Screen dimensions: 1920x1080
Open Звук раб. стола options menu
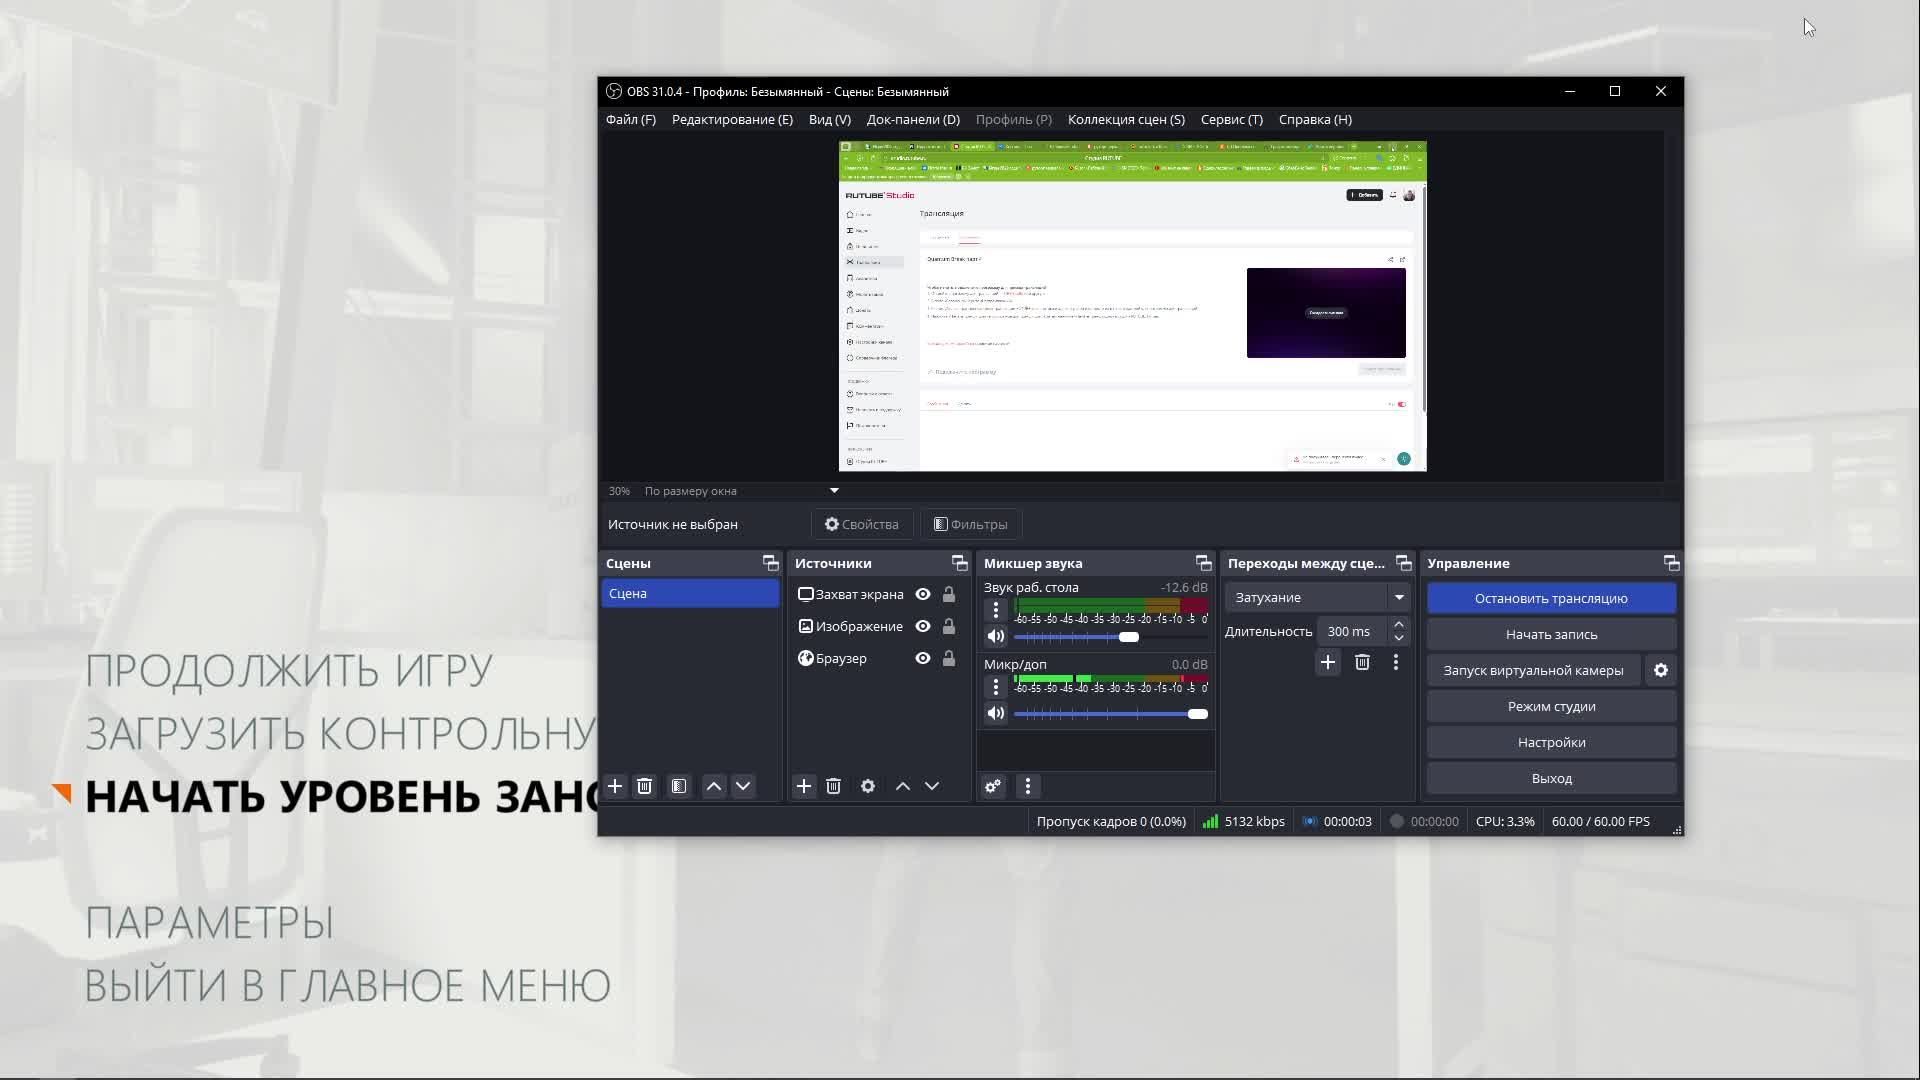click(x=996, y=610)
